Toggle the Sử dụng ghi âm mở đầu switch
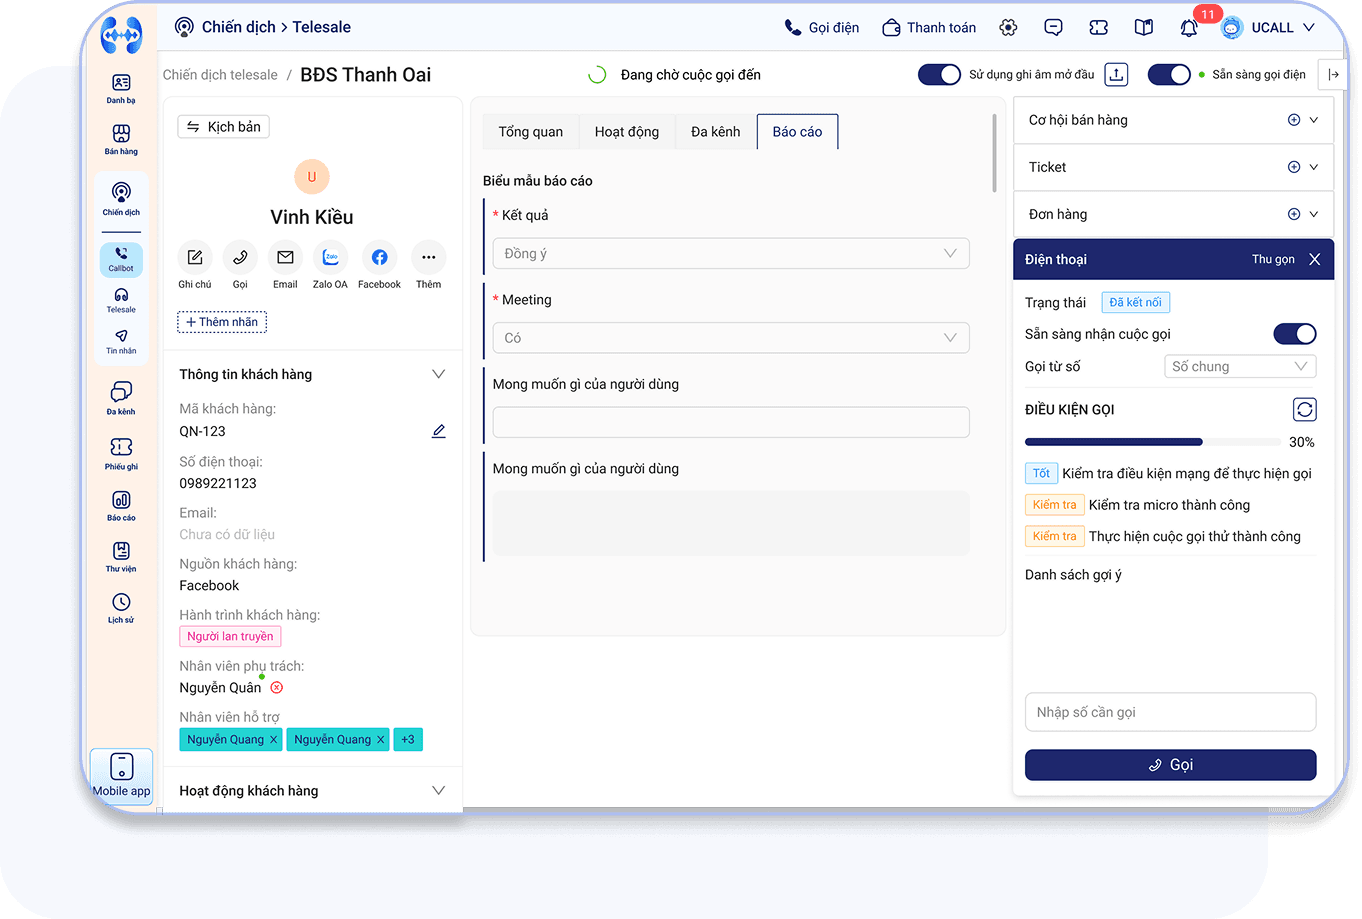The height and width of the screenshot is (919, 1362). 939,75
